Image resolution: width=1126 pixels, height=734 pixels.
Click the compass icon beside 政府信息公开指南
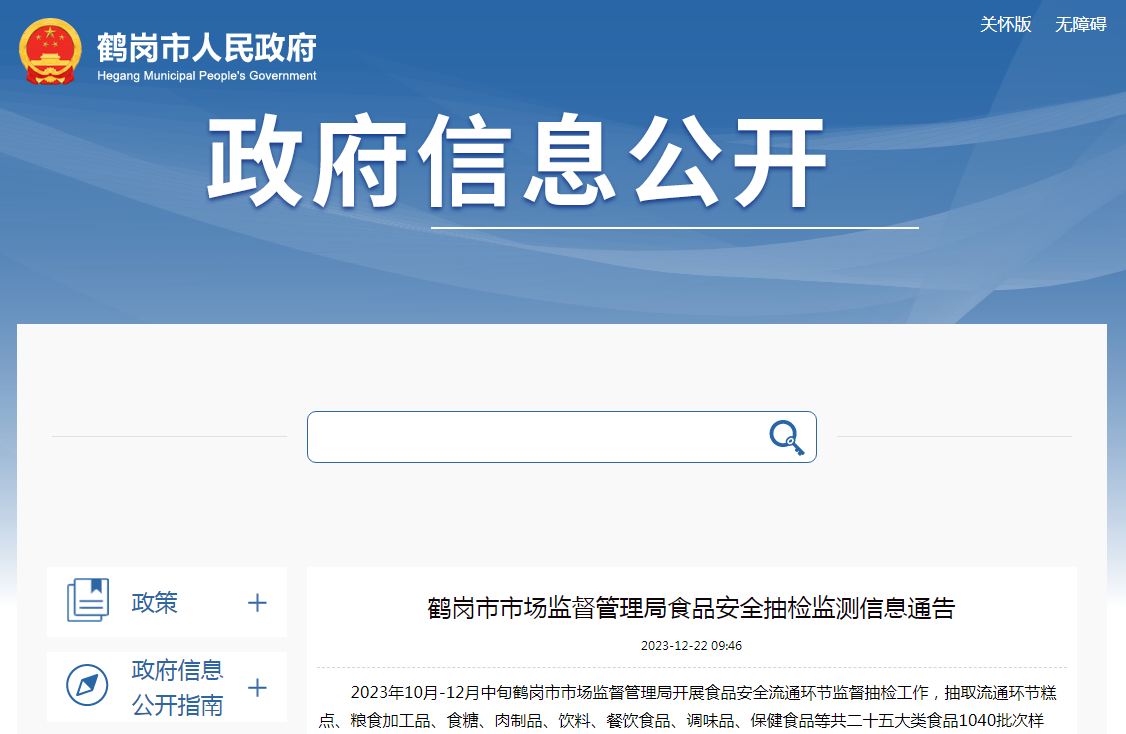tap(87, 685)
